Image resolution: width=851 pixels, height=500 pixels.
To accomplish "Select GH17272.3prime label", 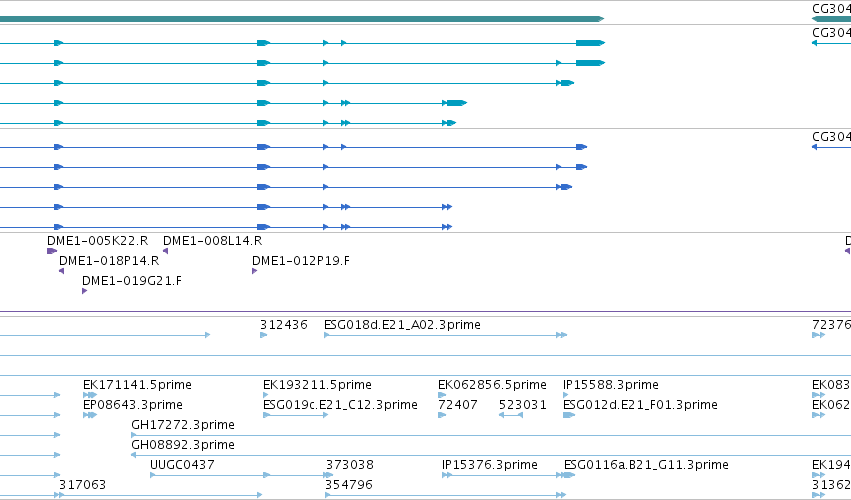I will pos(183,425).
